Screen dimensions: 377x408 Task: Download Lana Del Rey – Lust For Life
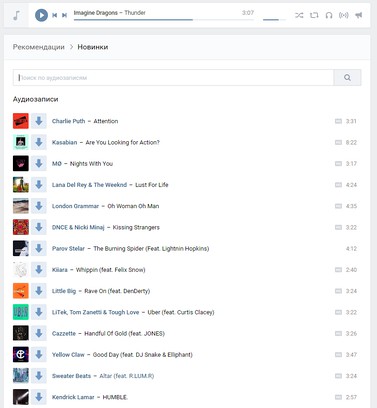click(39, 185)
